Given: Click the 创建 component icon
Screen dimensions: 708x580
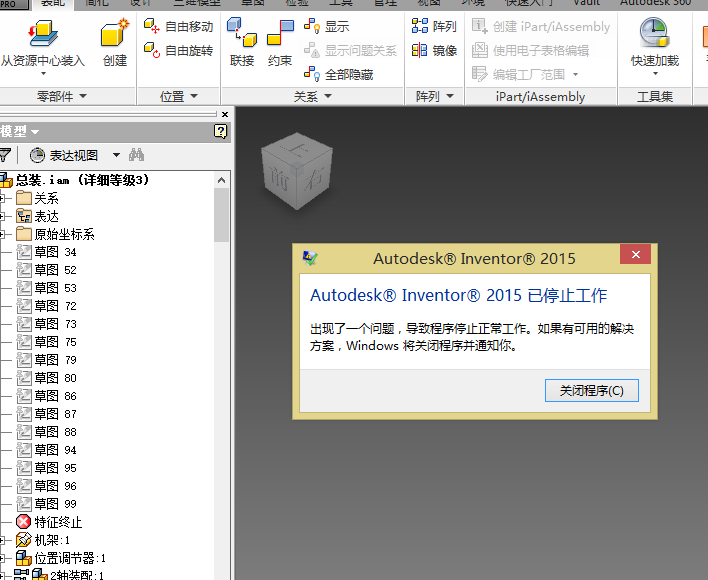Looking at the screenshot, I should click(115, 32).
